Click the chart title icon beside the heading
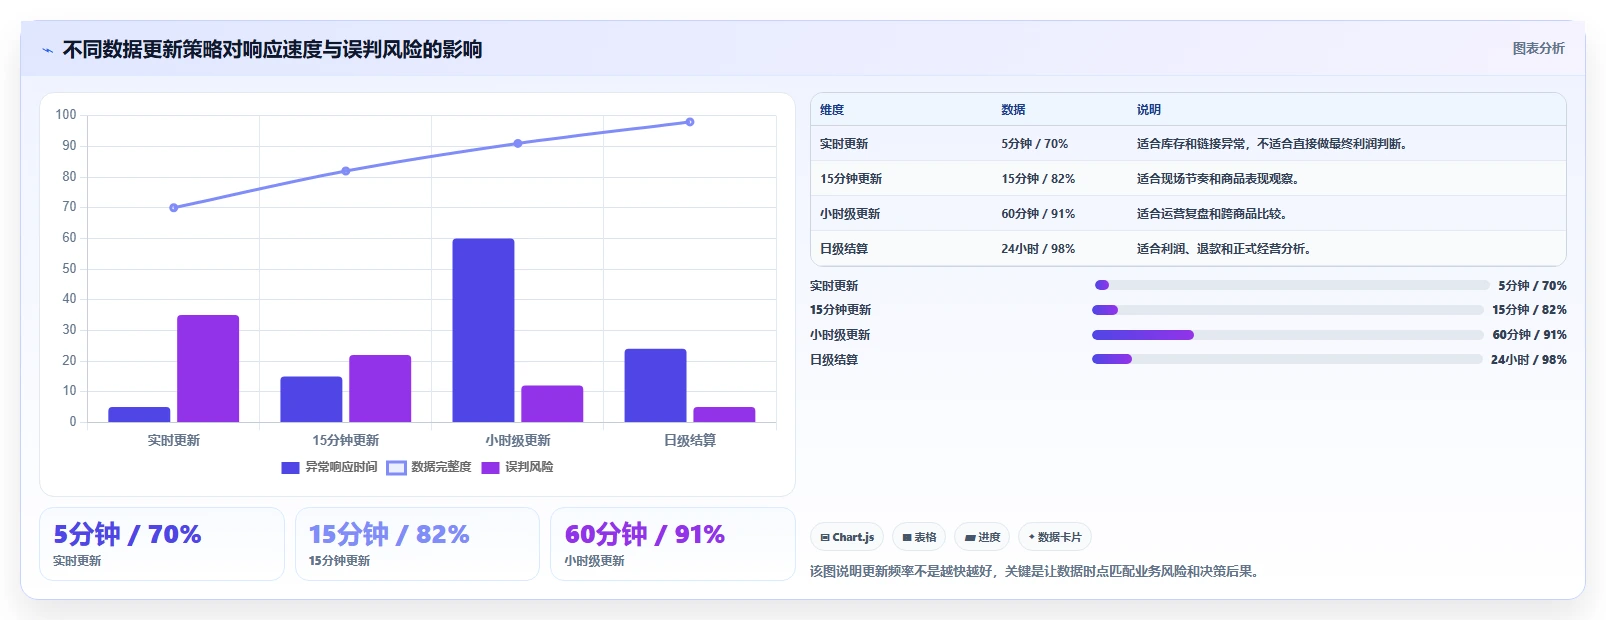 [x=47, y=50]
